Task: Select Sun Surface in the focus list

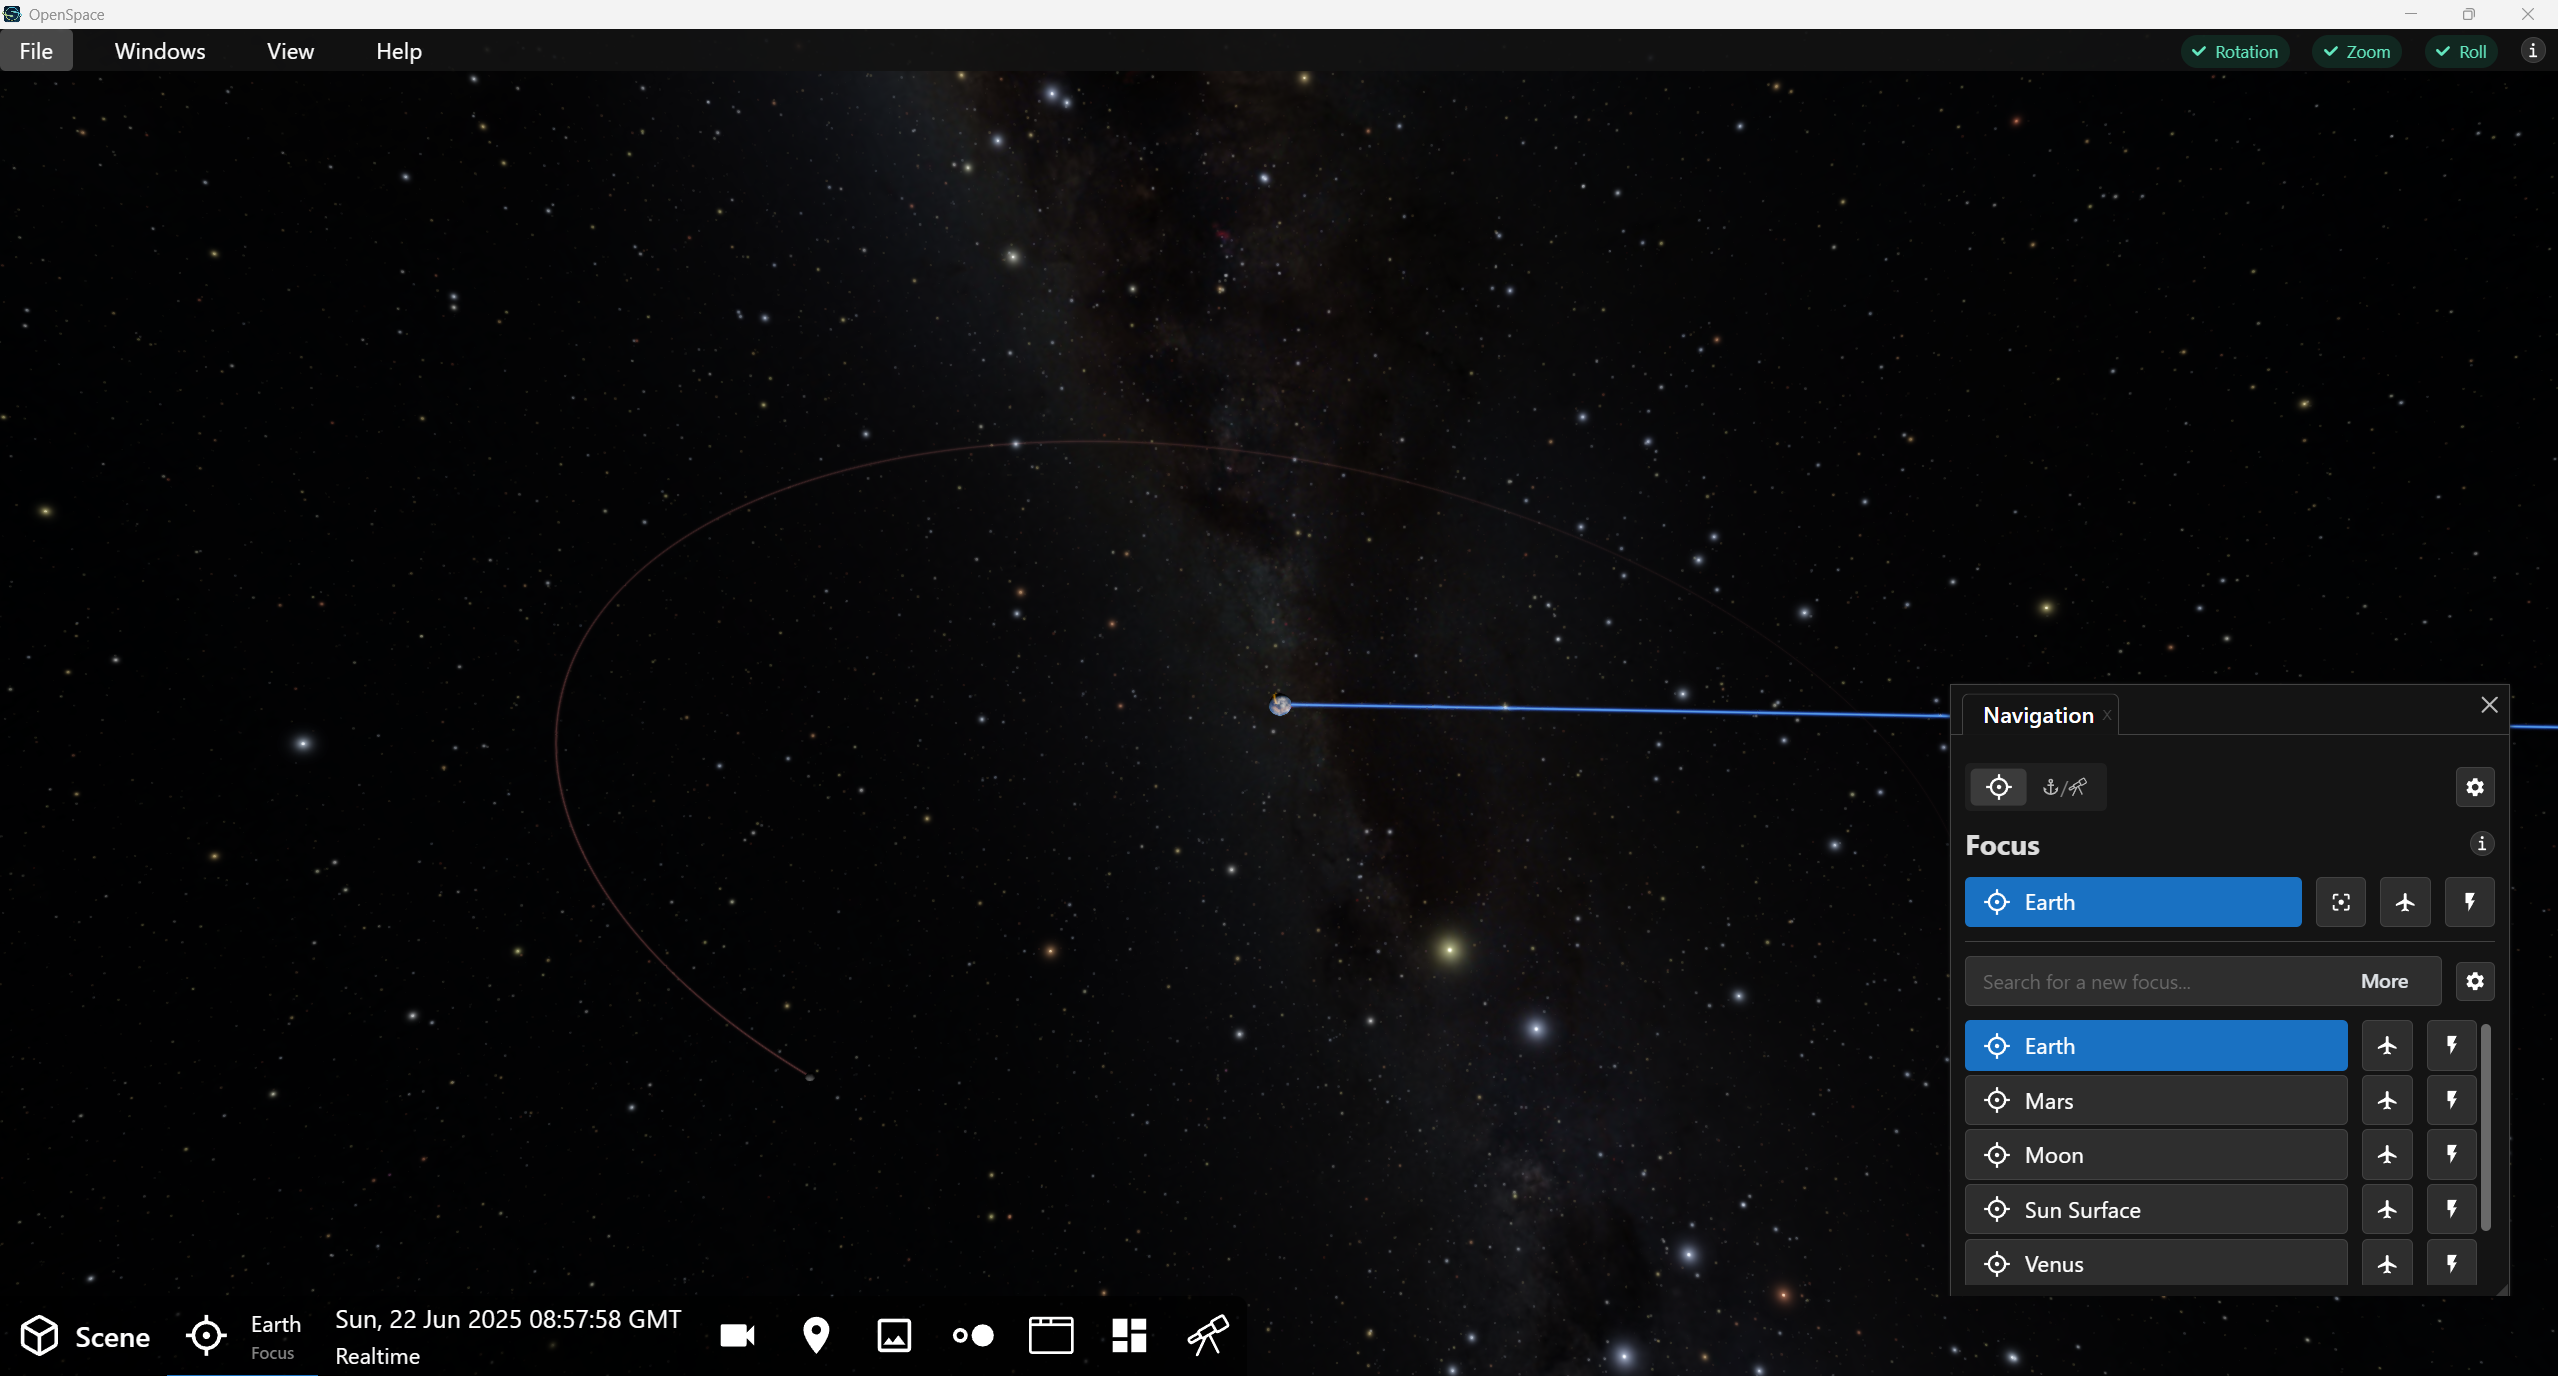Action: coord(2156,1210)
